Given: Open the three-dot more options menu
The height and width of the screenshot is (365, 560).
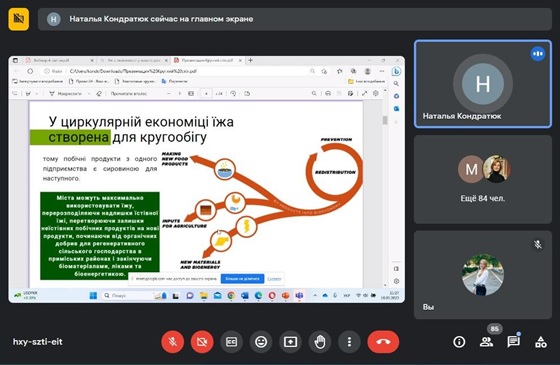Looking at the screenshot, I should point(349,342).
